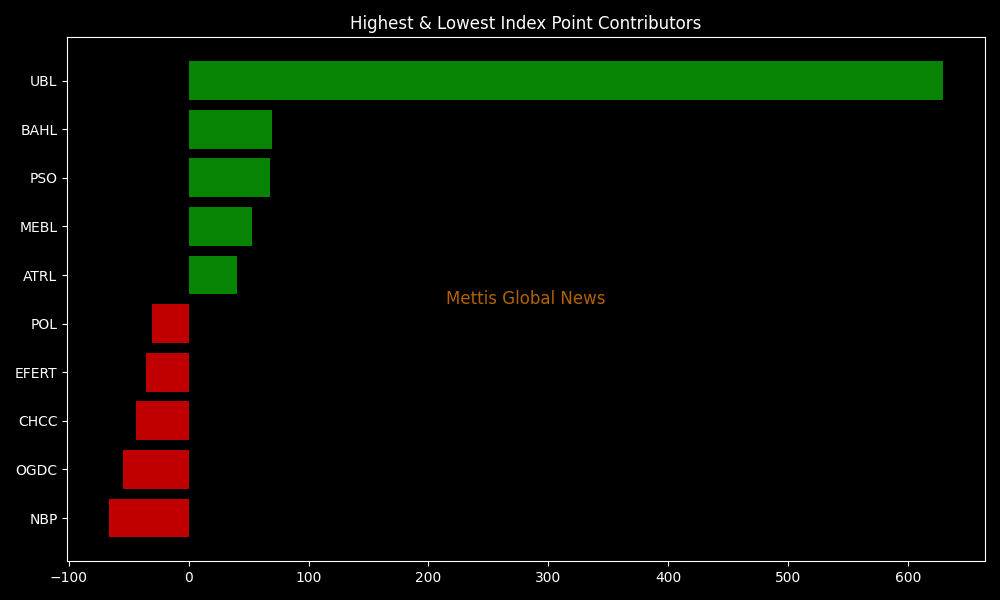Click the chart title text
Screen dimensions: 1000x600
tap(525, 23)
